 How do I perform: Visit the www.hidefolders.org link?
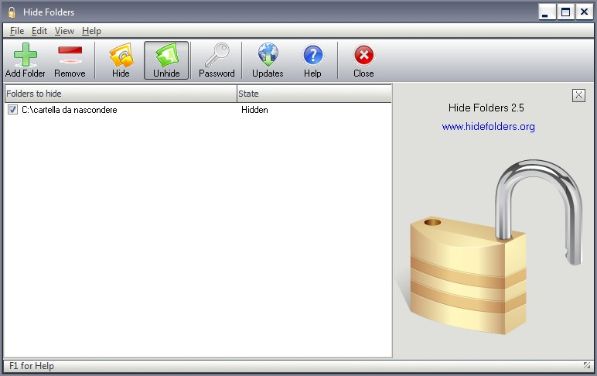click(x=488, y=126)
